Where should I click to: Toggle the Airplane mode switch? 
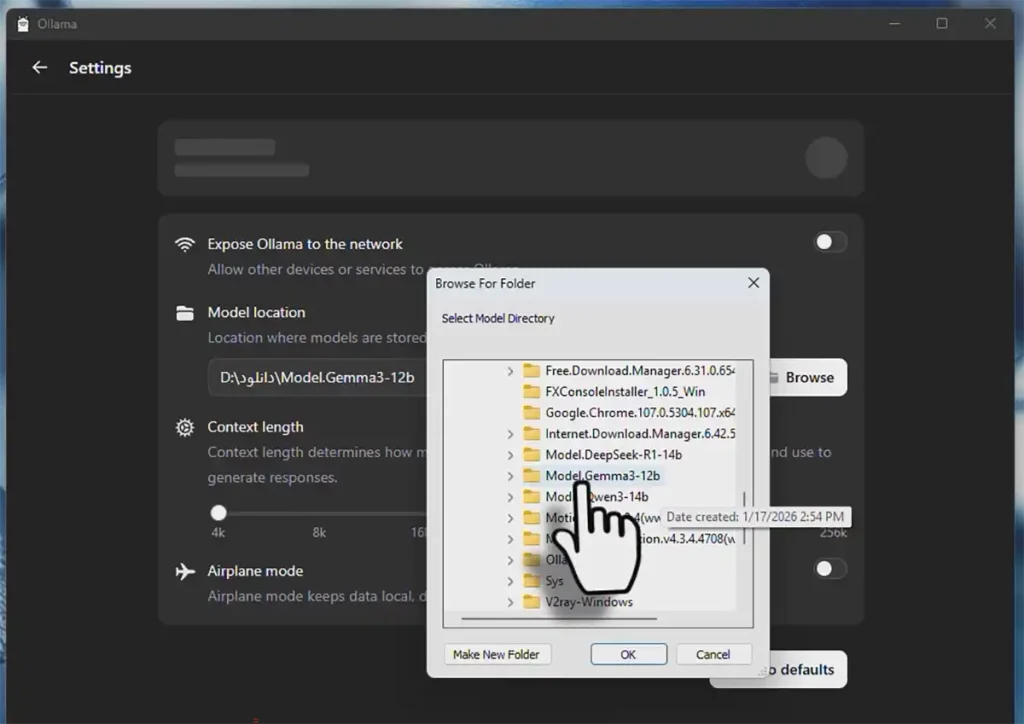(830, 569)
